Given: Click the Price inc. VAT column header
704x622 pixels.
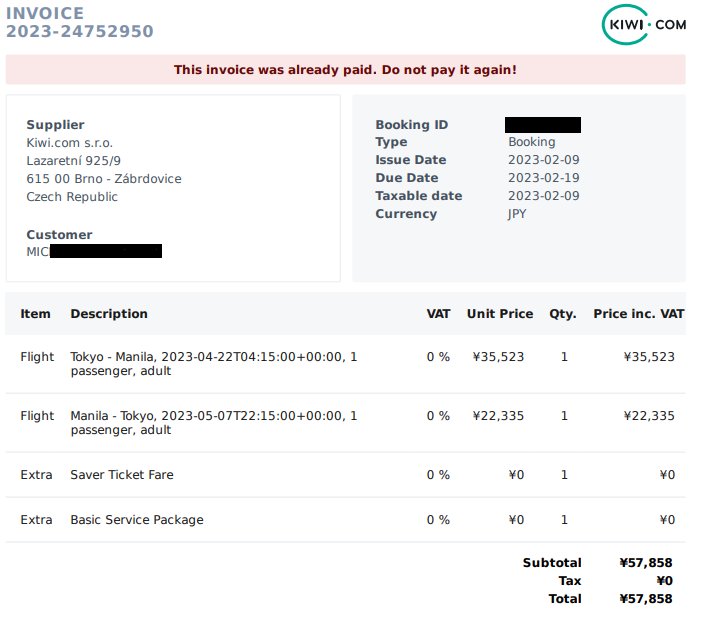Looking at the screenshot, I should [638, 314].
